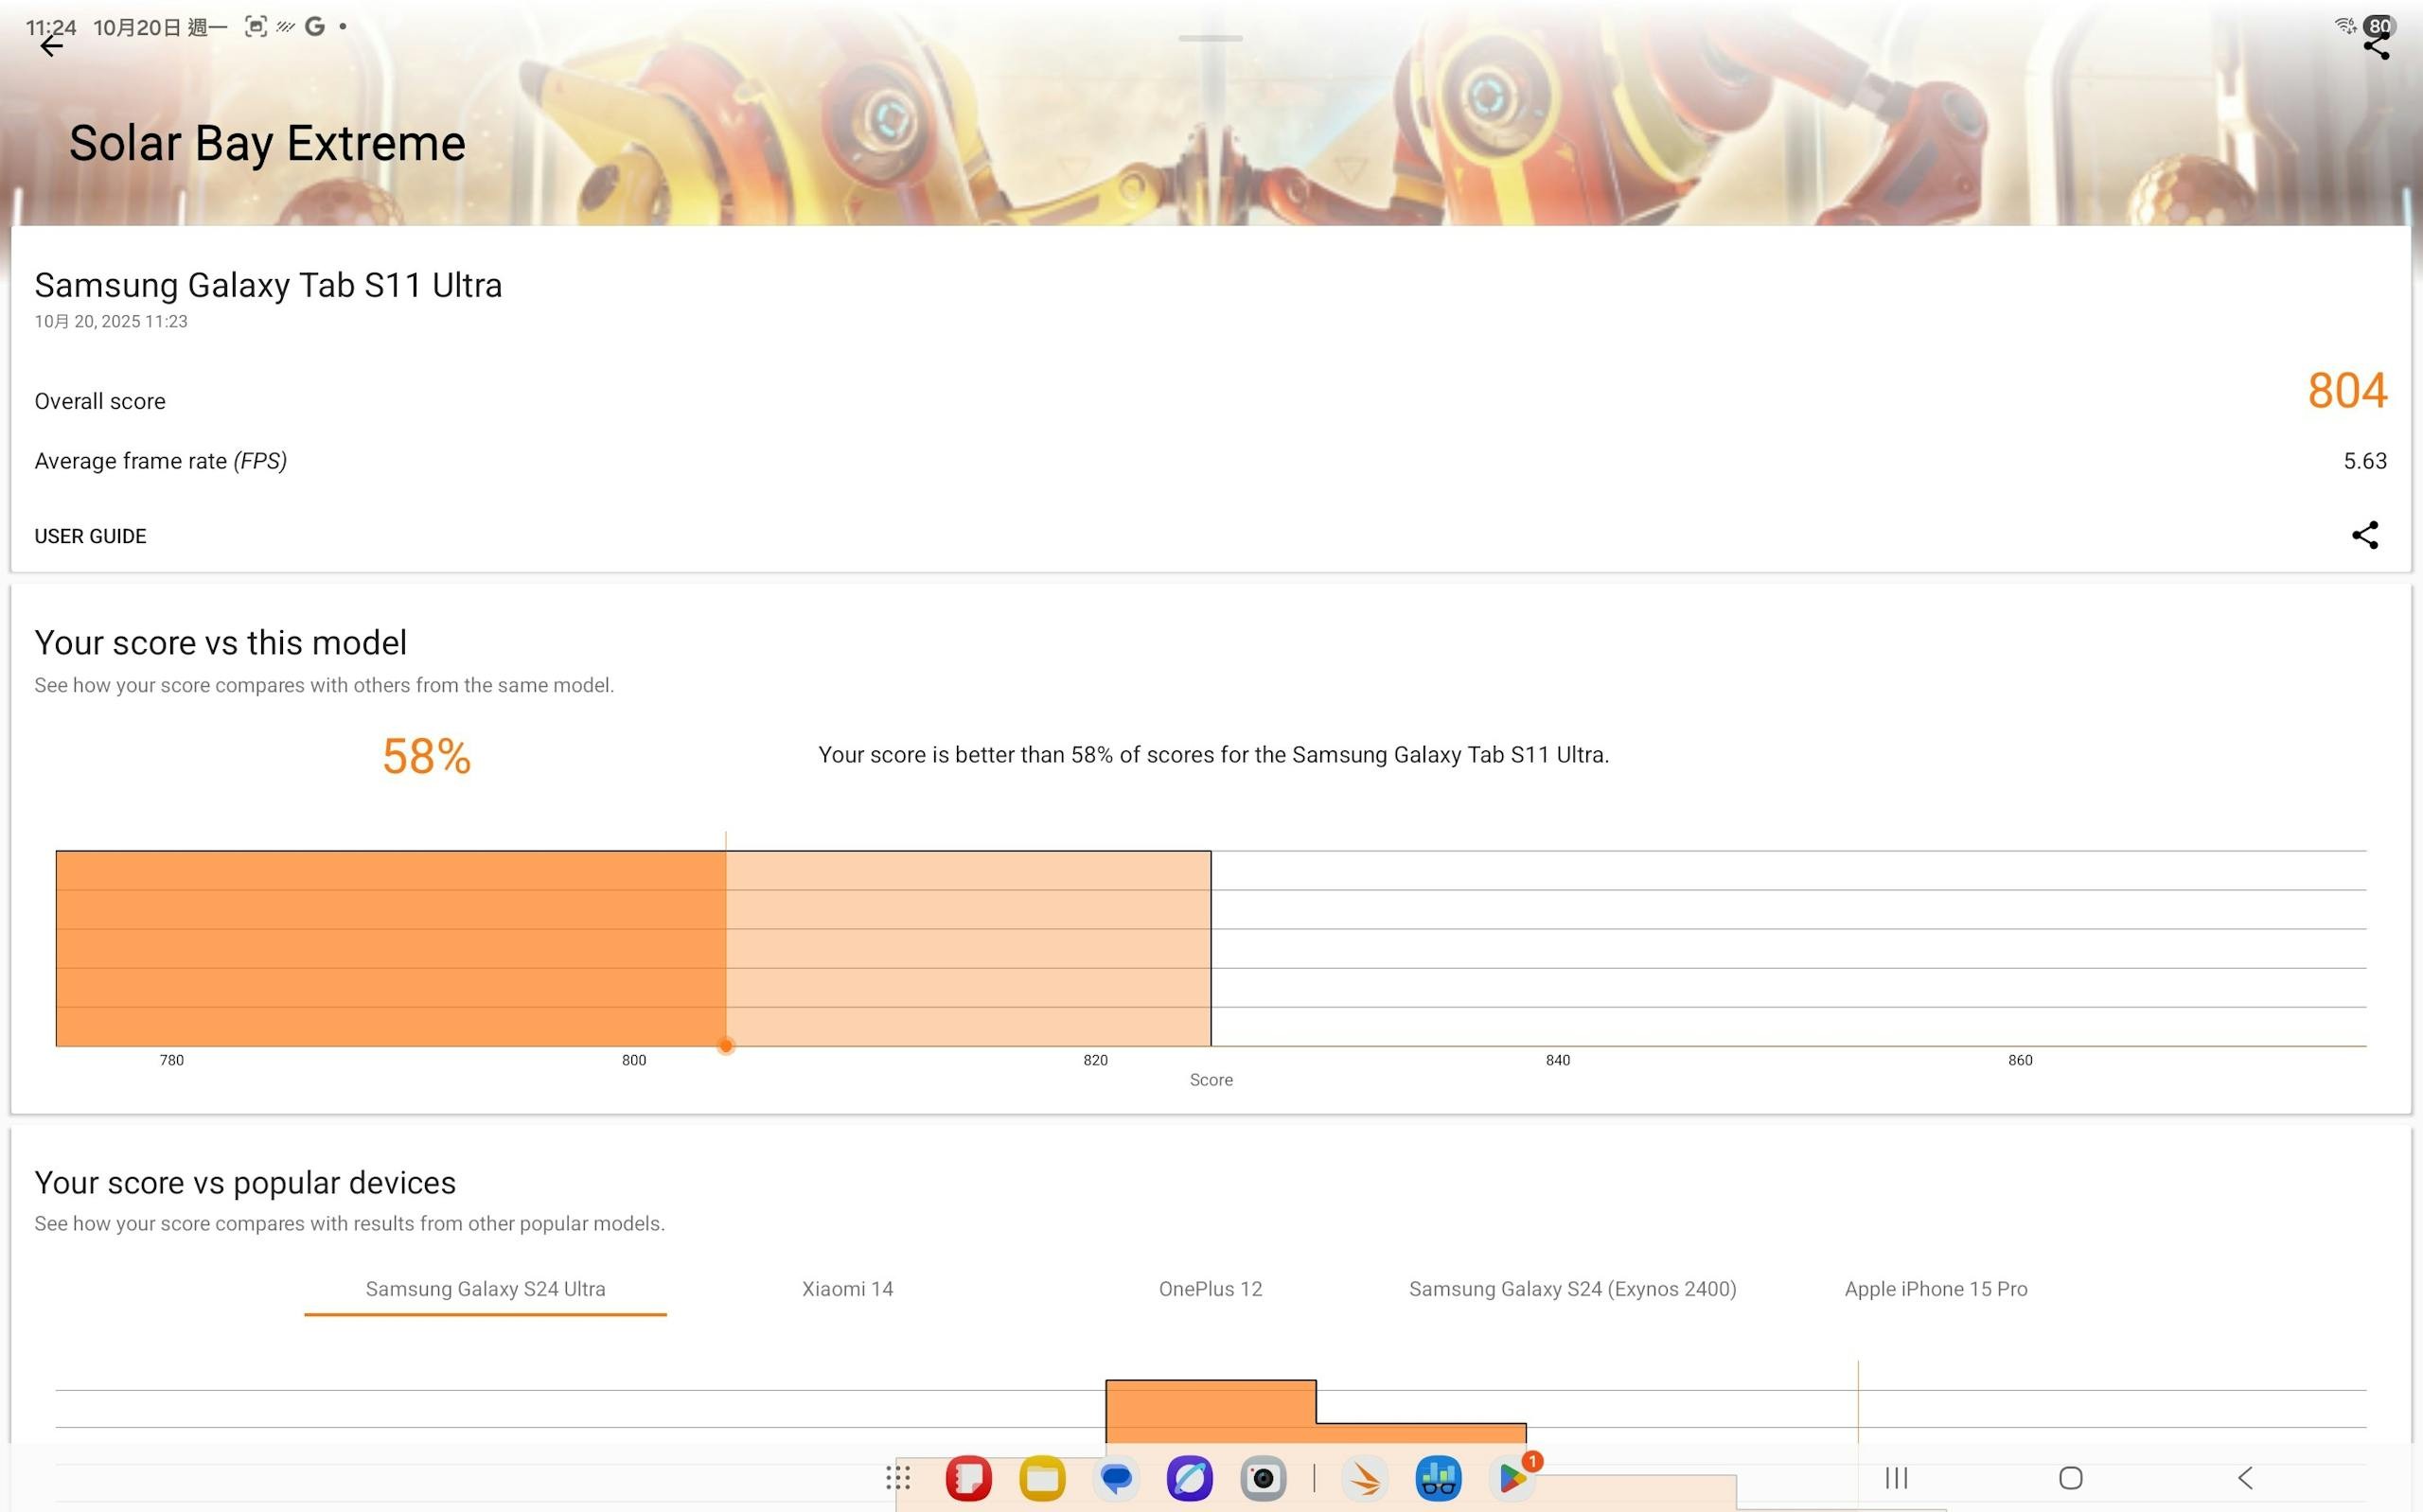Open the USER GUIDE link
The height and width of the screenshot is (1512, 2423).
pos(90,536)
